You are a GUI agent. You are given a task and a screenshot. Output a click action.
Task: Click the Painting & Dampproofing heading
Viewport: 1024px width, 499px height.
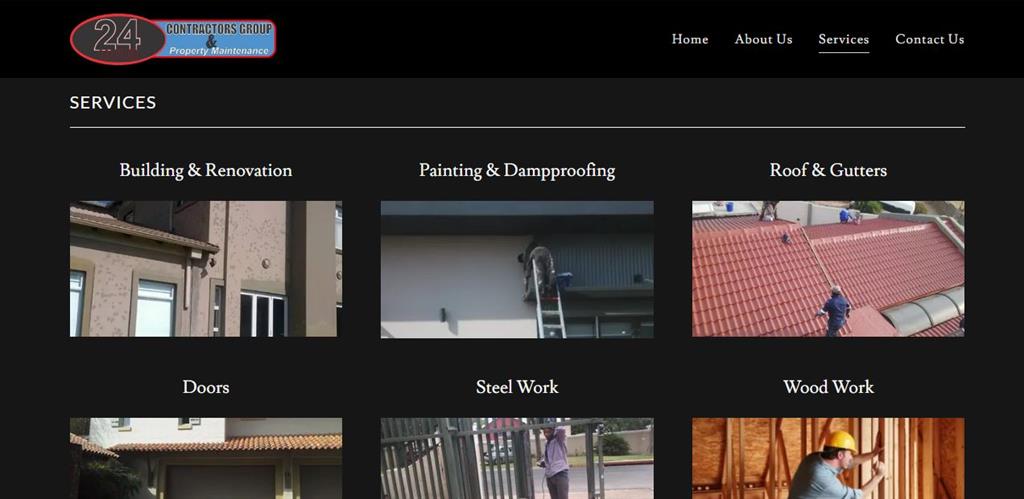click(x=517, y=170)
